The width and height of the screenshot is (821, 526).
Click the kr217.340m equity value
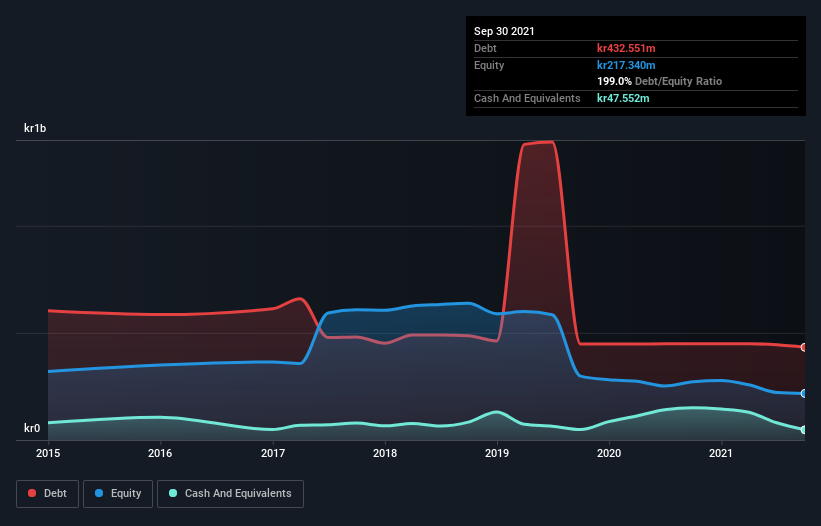(626, 65)
